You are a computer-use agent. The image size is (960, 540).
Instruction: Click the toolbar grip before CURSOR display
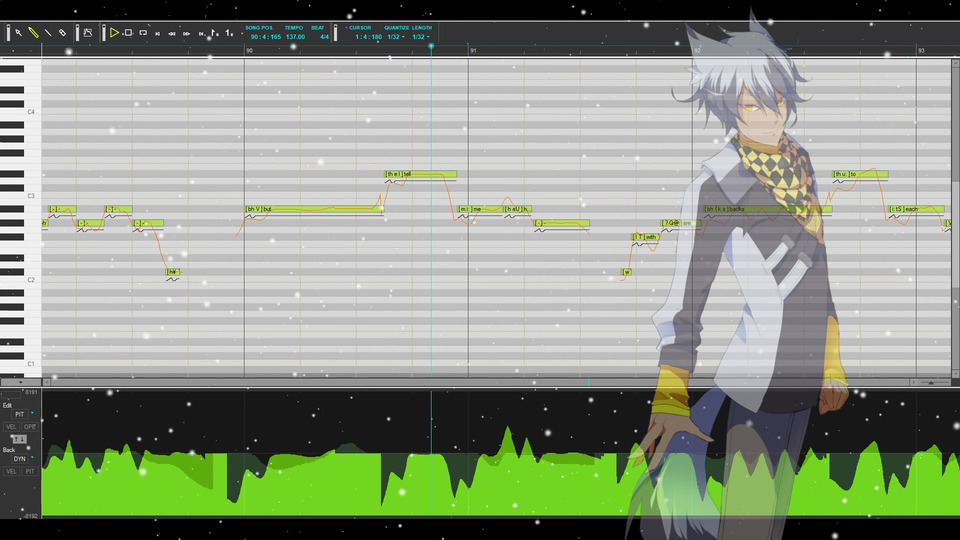coord(335,32)
